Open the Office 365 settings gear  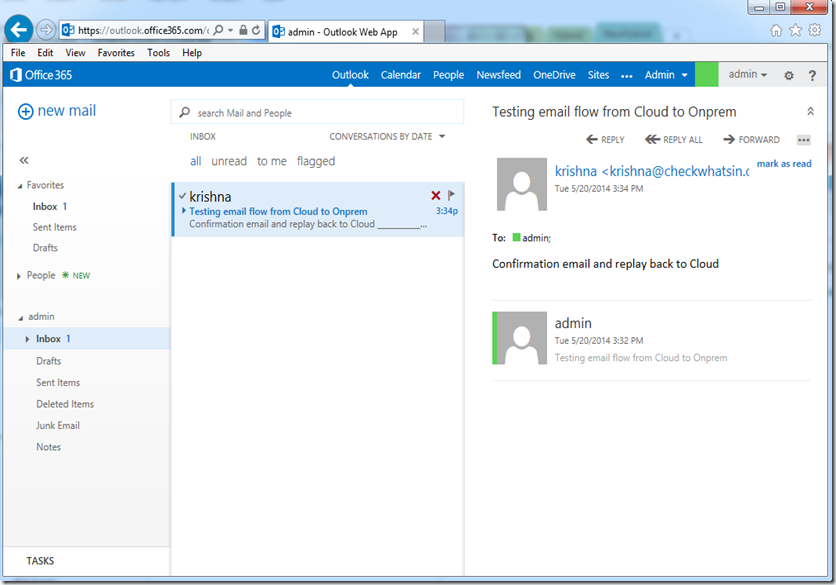[x=789, y=75]
